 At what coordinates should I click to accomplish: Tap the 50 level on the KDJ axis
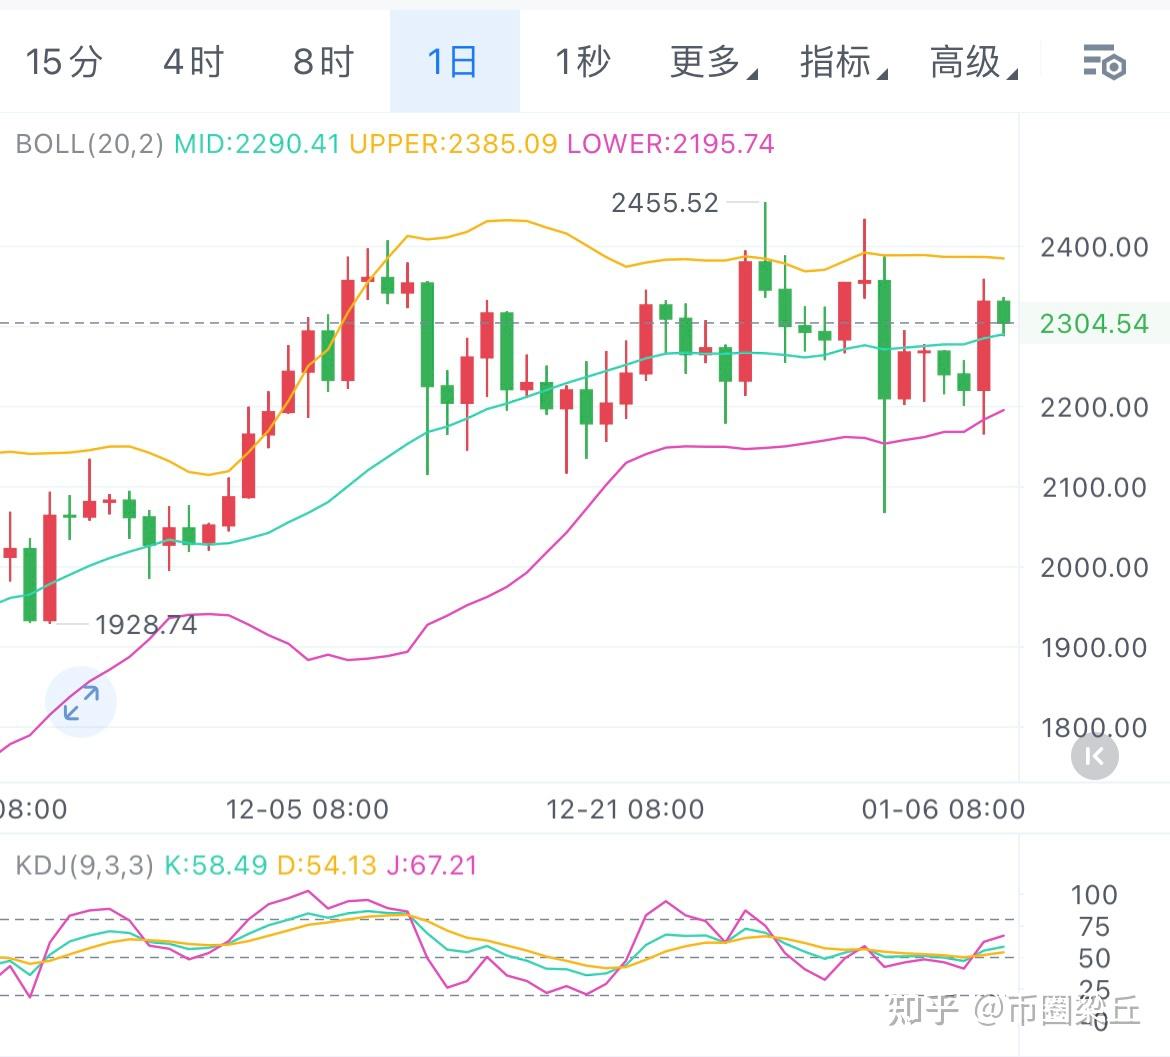[x=1094, y=959]
